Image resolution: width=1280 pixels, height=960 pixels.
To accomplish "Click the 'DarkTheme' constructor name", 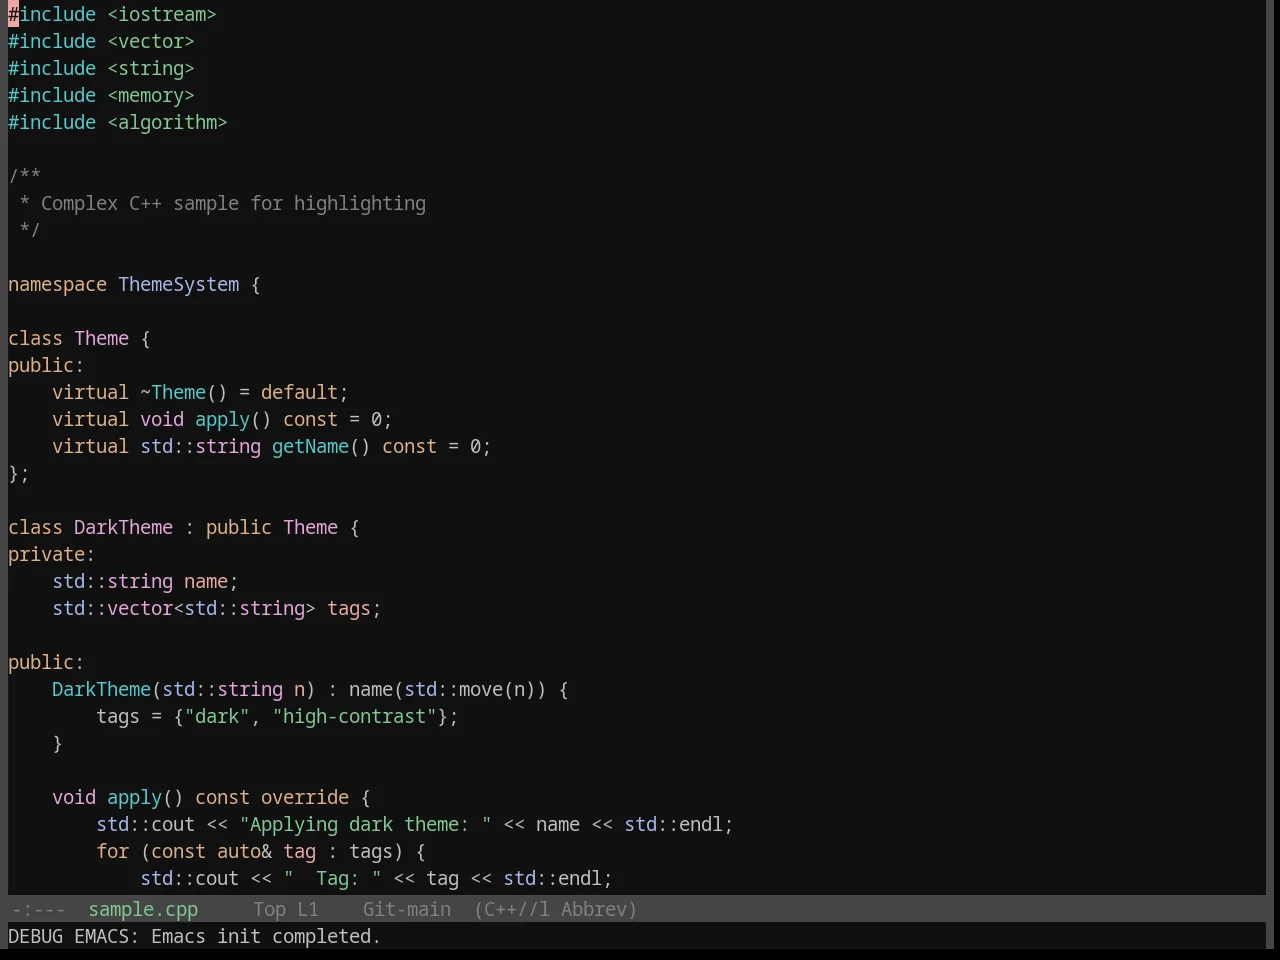I will point(101,689).
